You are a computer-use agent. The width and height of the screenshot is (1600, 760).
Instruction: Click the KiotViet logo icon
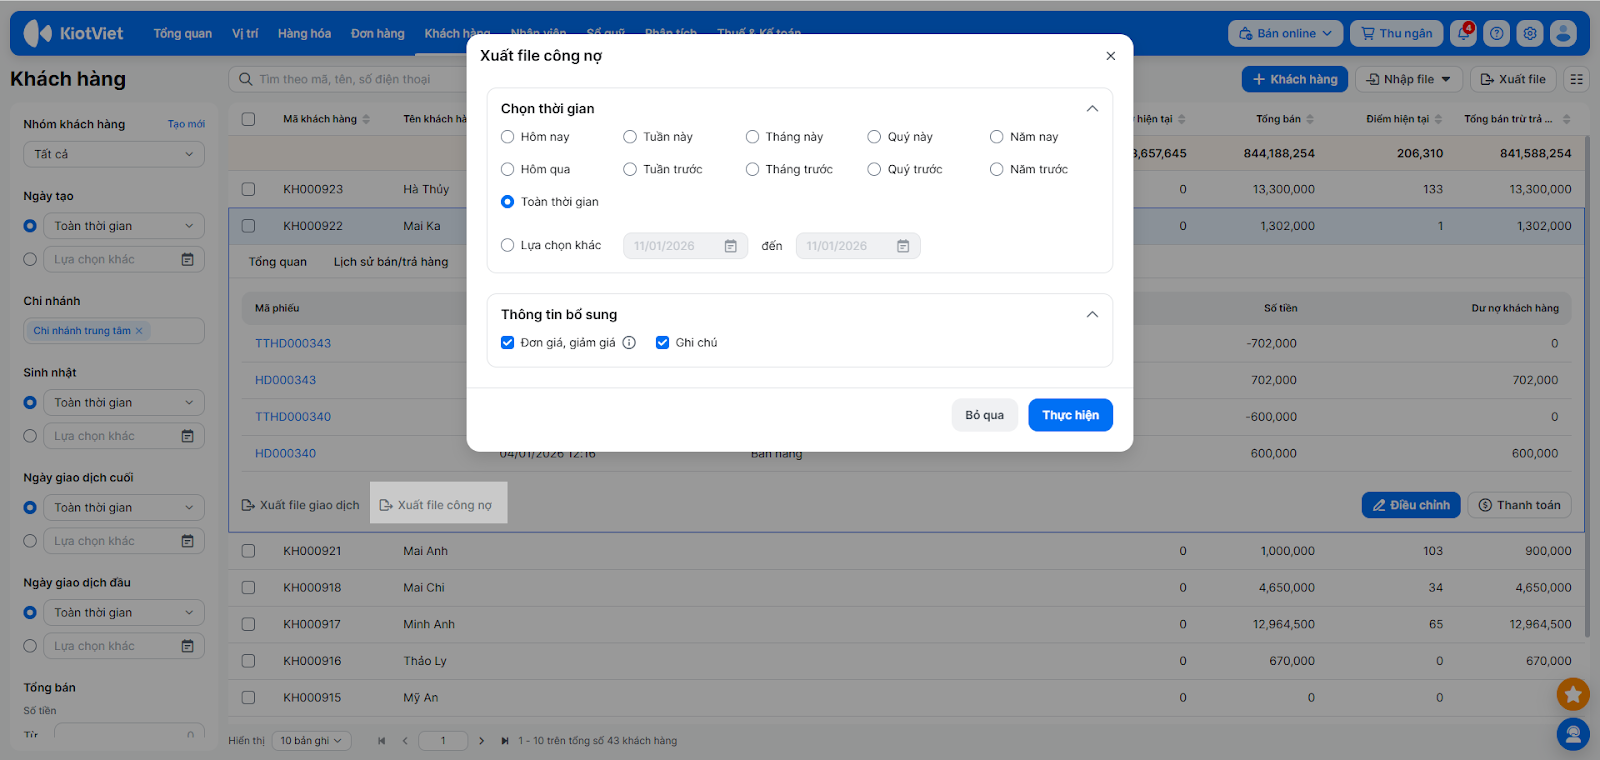(x=37, y=33)
